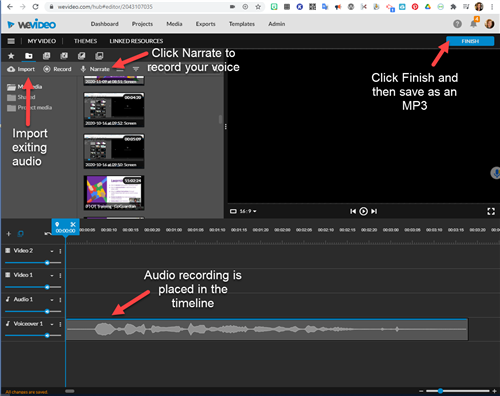Screen dimensions: 500x396
Task: Open the Project media folder
Action: pyautogui.click(x=30, y=108)
